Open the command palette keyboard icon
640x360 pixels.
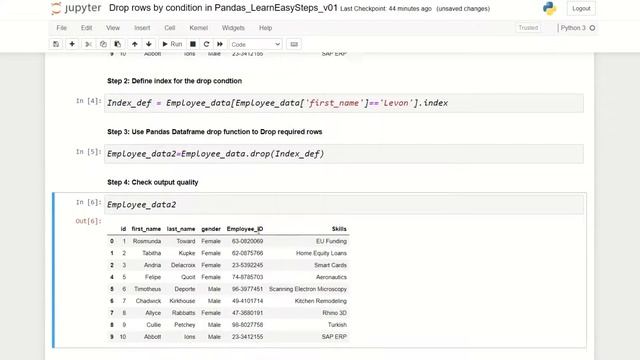tap(294, 44)
